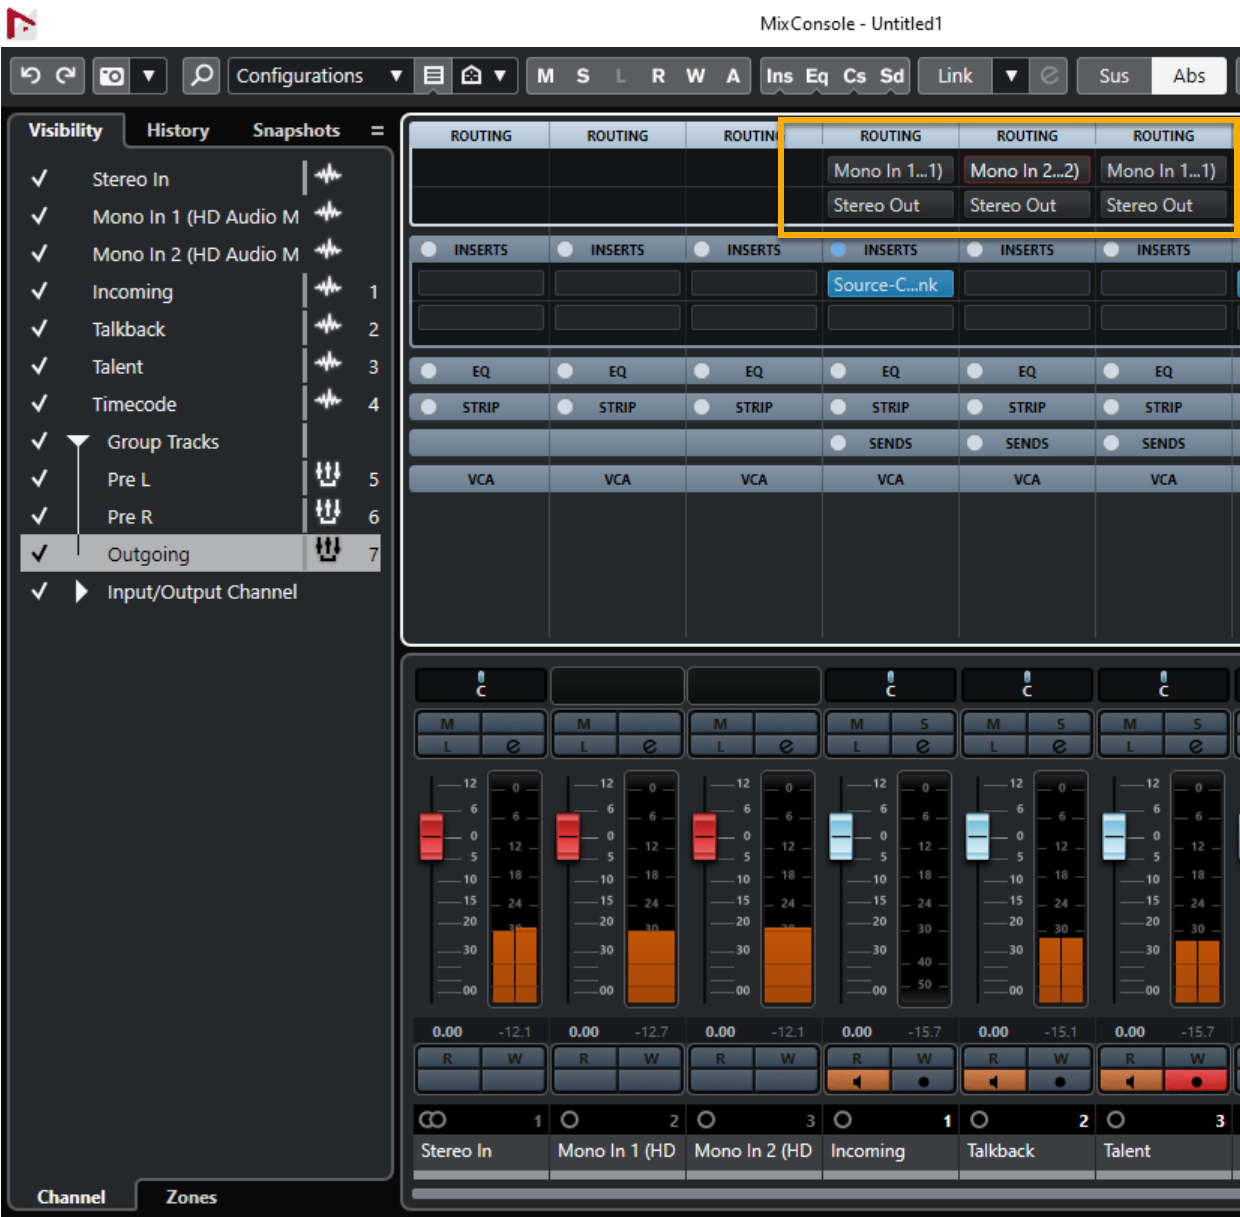Collapse the Group Tracks folder
The height and width of the screenshot is (1217, 1240).
[x=78, y=442]
